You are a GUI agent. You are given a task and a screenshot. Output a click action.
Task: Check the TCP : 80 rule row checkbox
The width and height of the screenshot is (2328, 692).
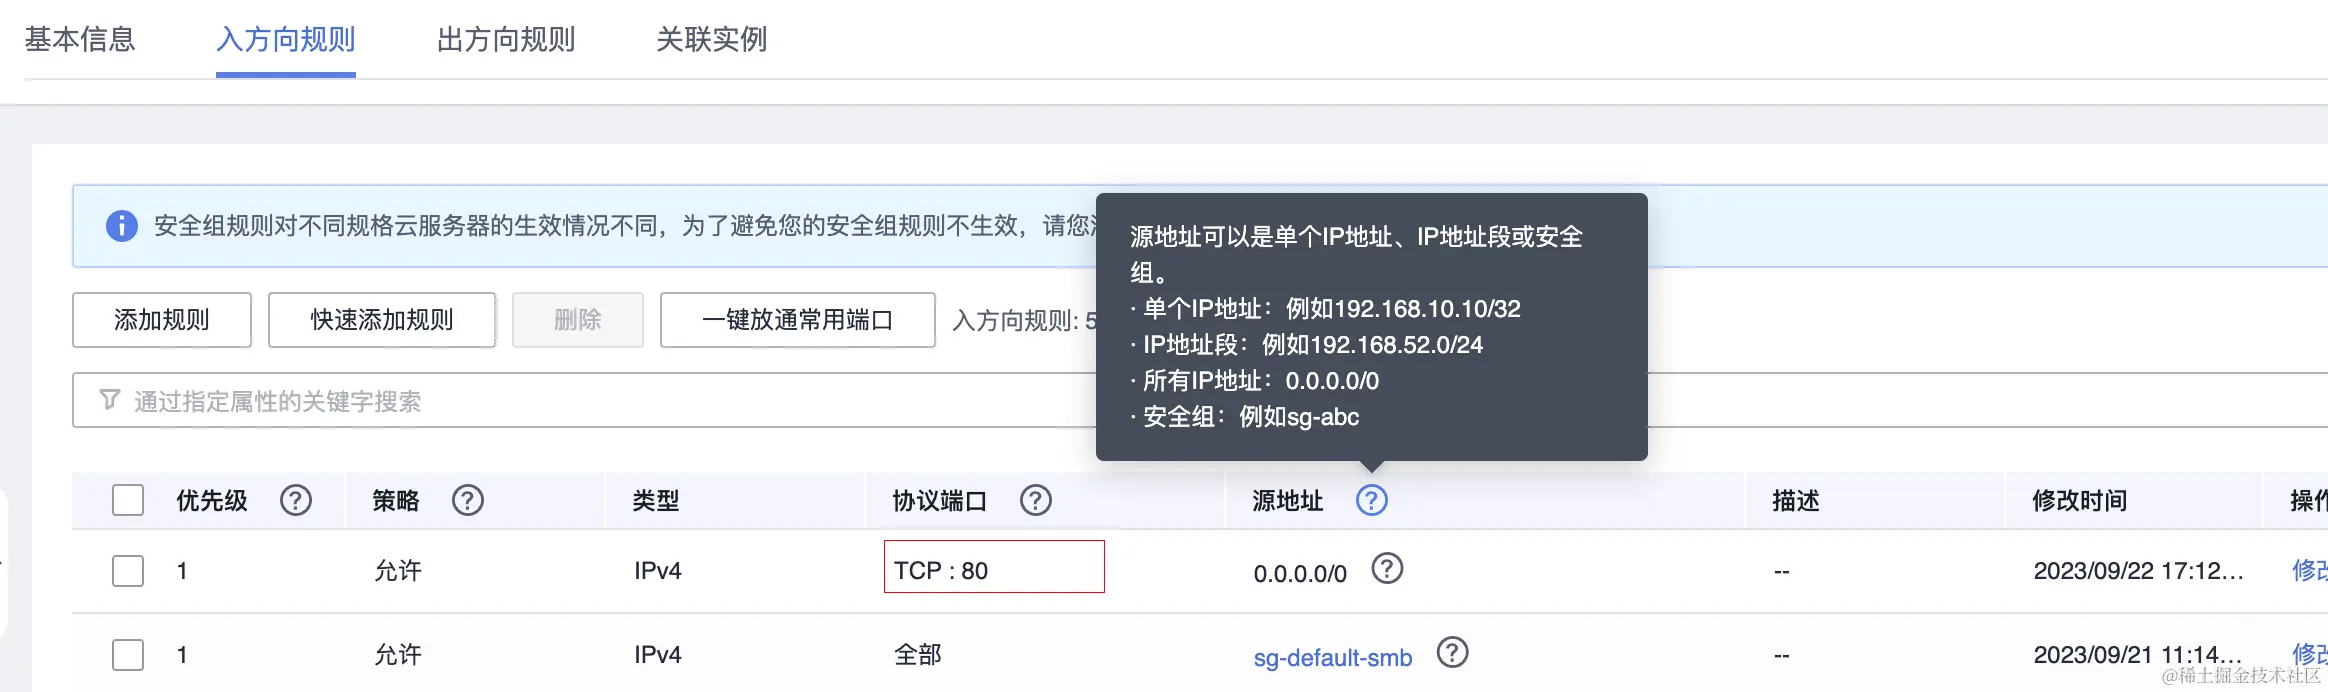pyautogui.click(x=128, y=571)
